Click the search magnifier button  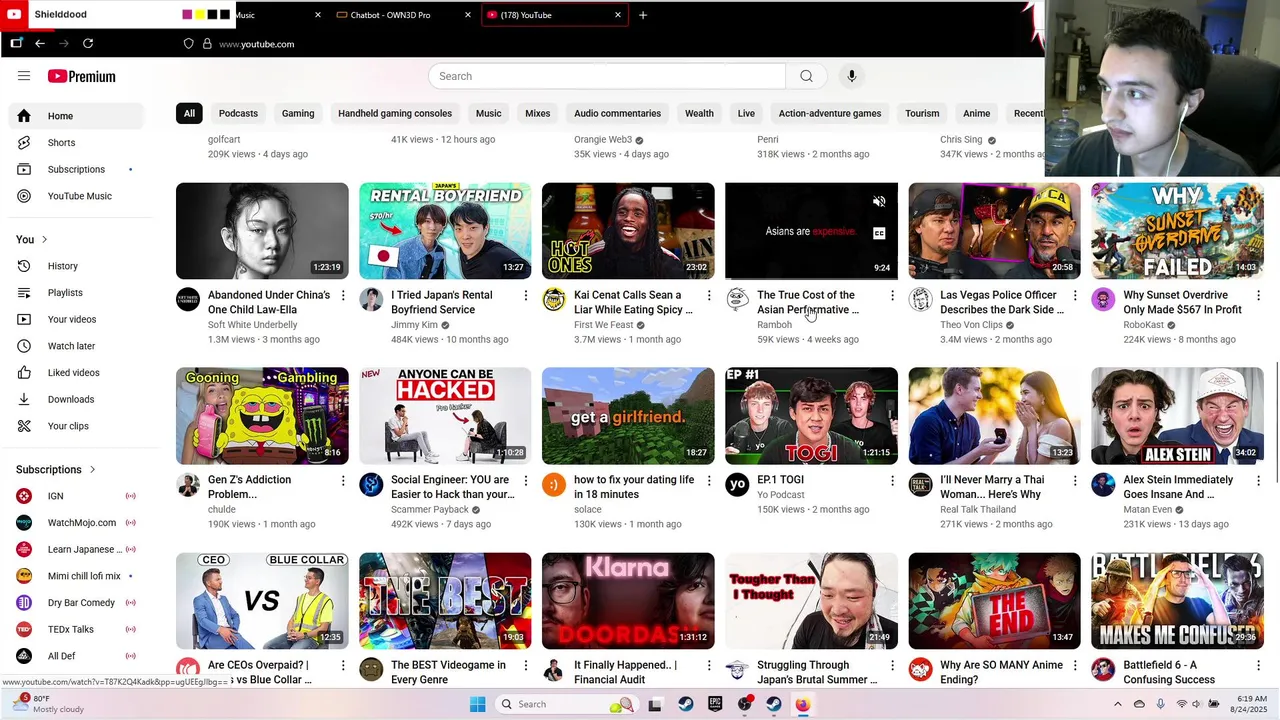pos(806,76)
